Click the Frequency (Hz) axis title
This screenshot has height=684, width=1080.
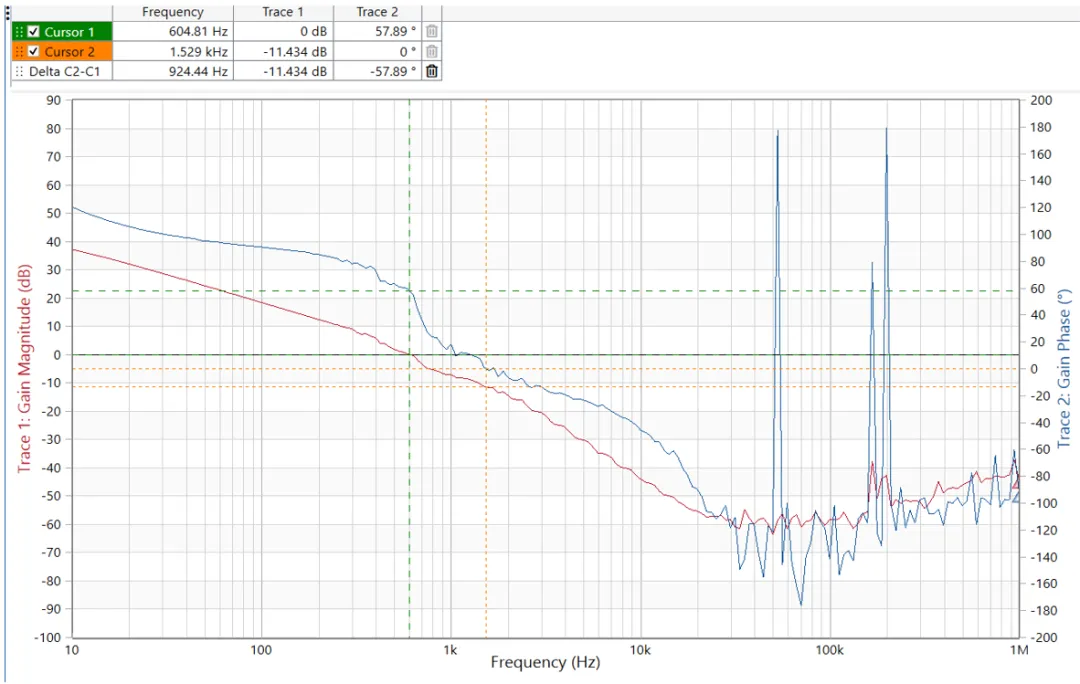pos(545,663)
